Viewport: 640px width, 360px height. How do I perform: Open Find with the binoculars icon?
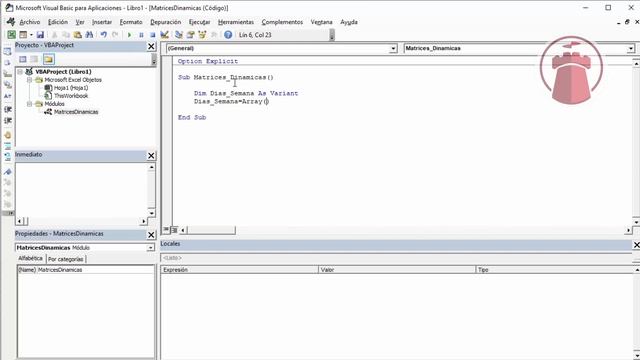click(89, 35)
